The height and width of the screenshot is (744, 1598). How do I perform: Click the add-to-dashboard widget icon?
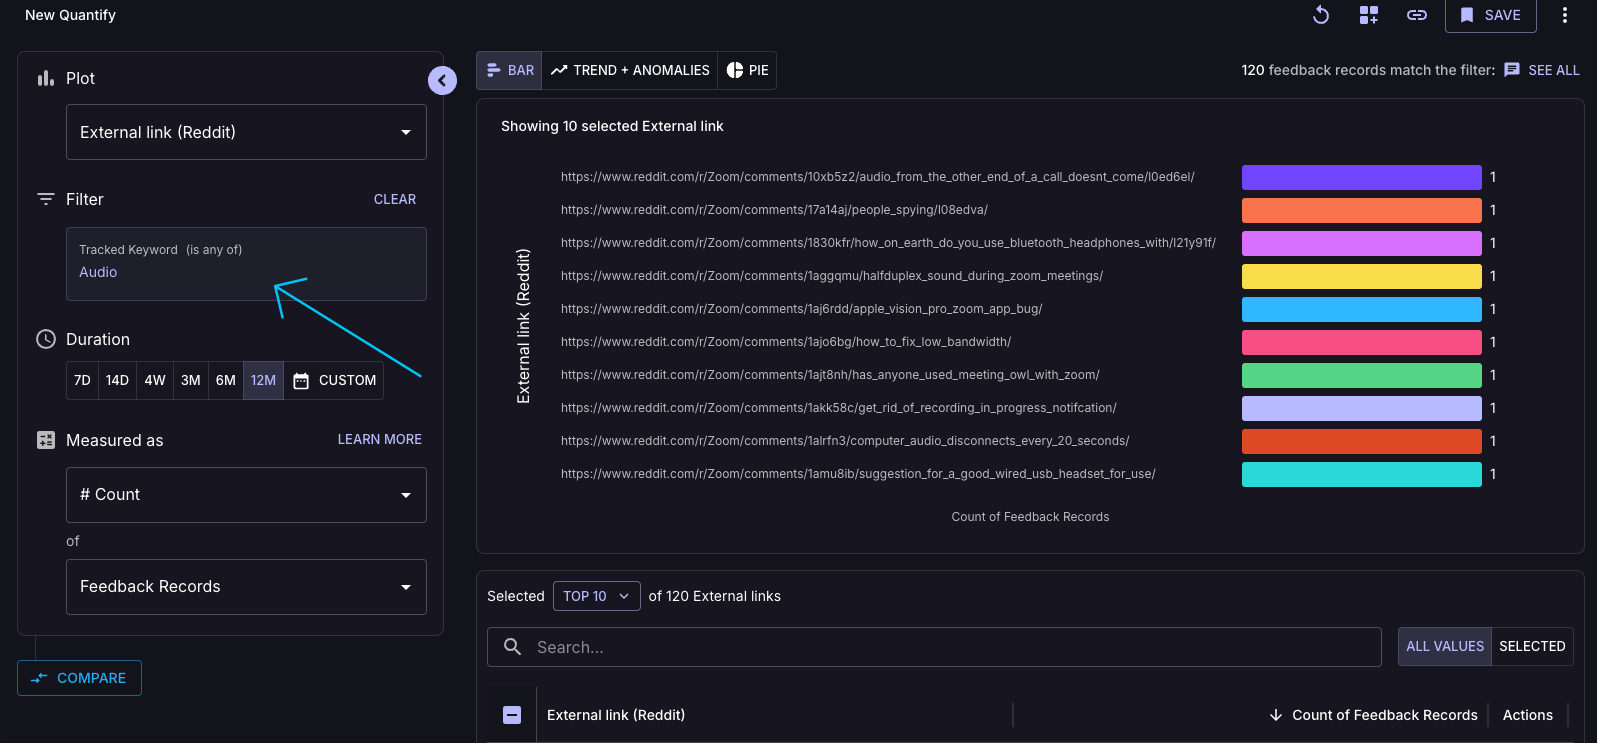point(1369,15)
